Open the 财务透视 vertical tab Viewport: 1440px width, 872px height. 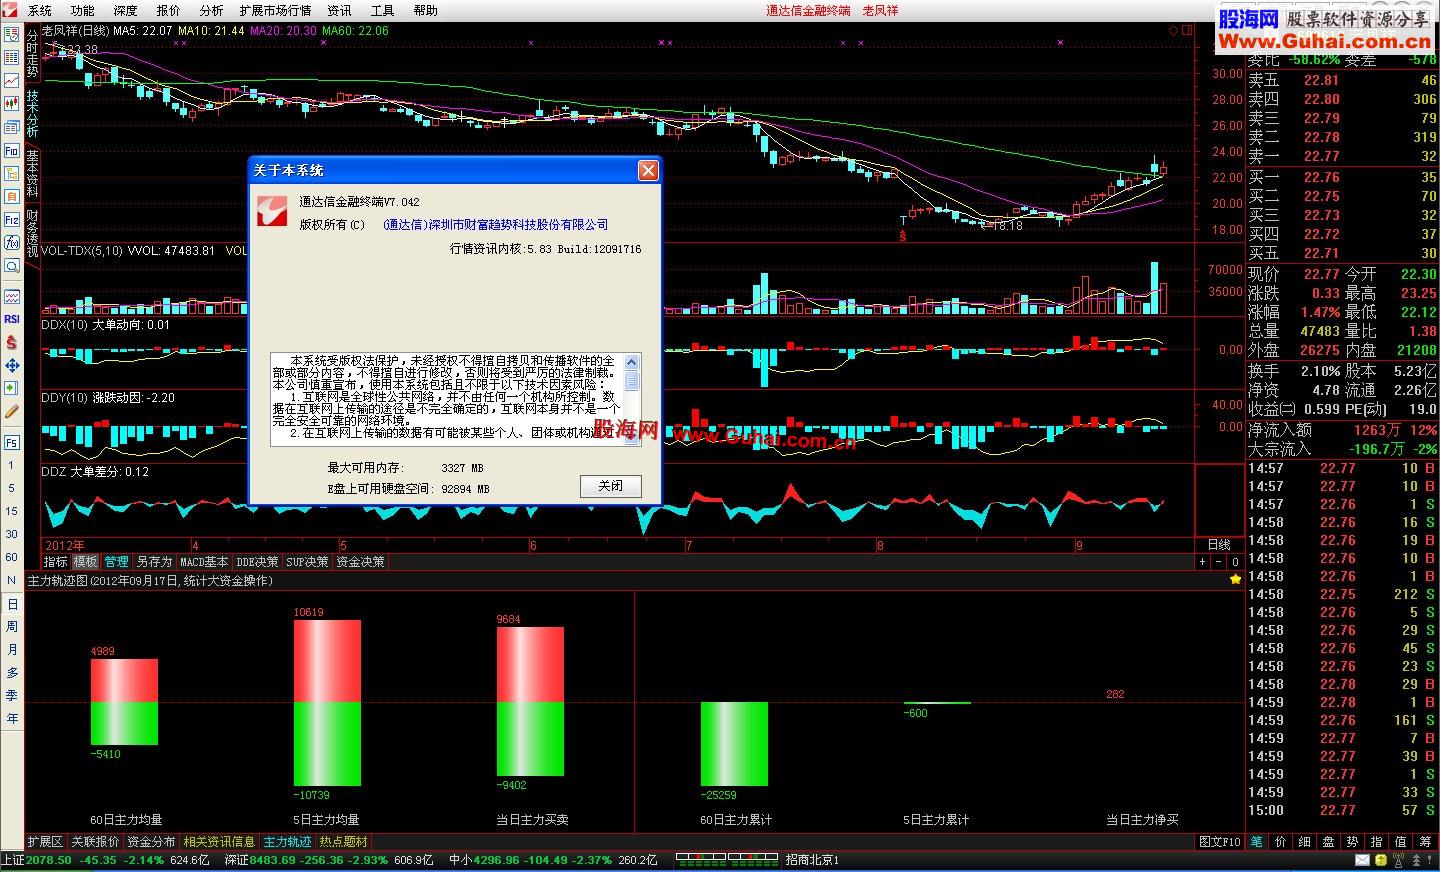pyautogui.click(x=32, y=233)
